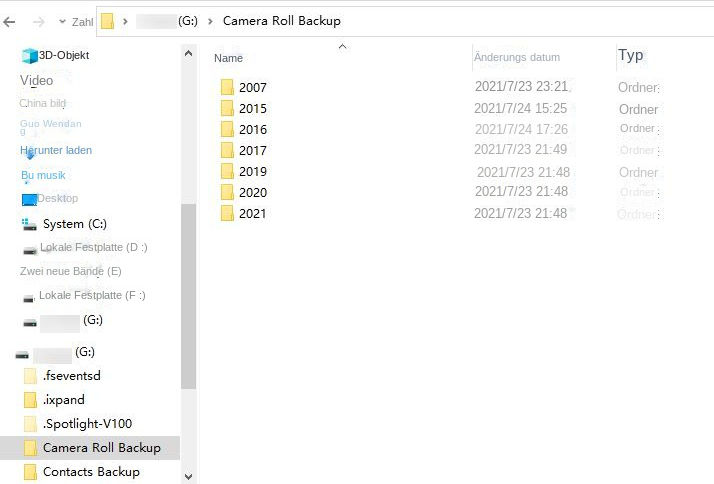Click the folder name 2021
Viewport: 714px width, 484px height.
coord(253,214)
